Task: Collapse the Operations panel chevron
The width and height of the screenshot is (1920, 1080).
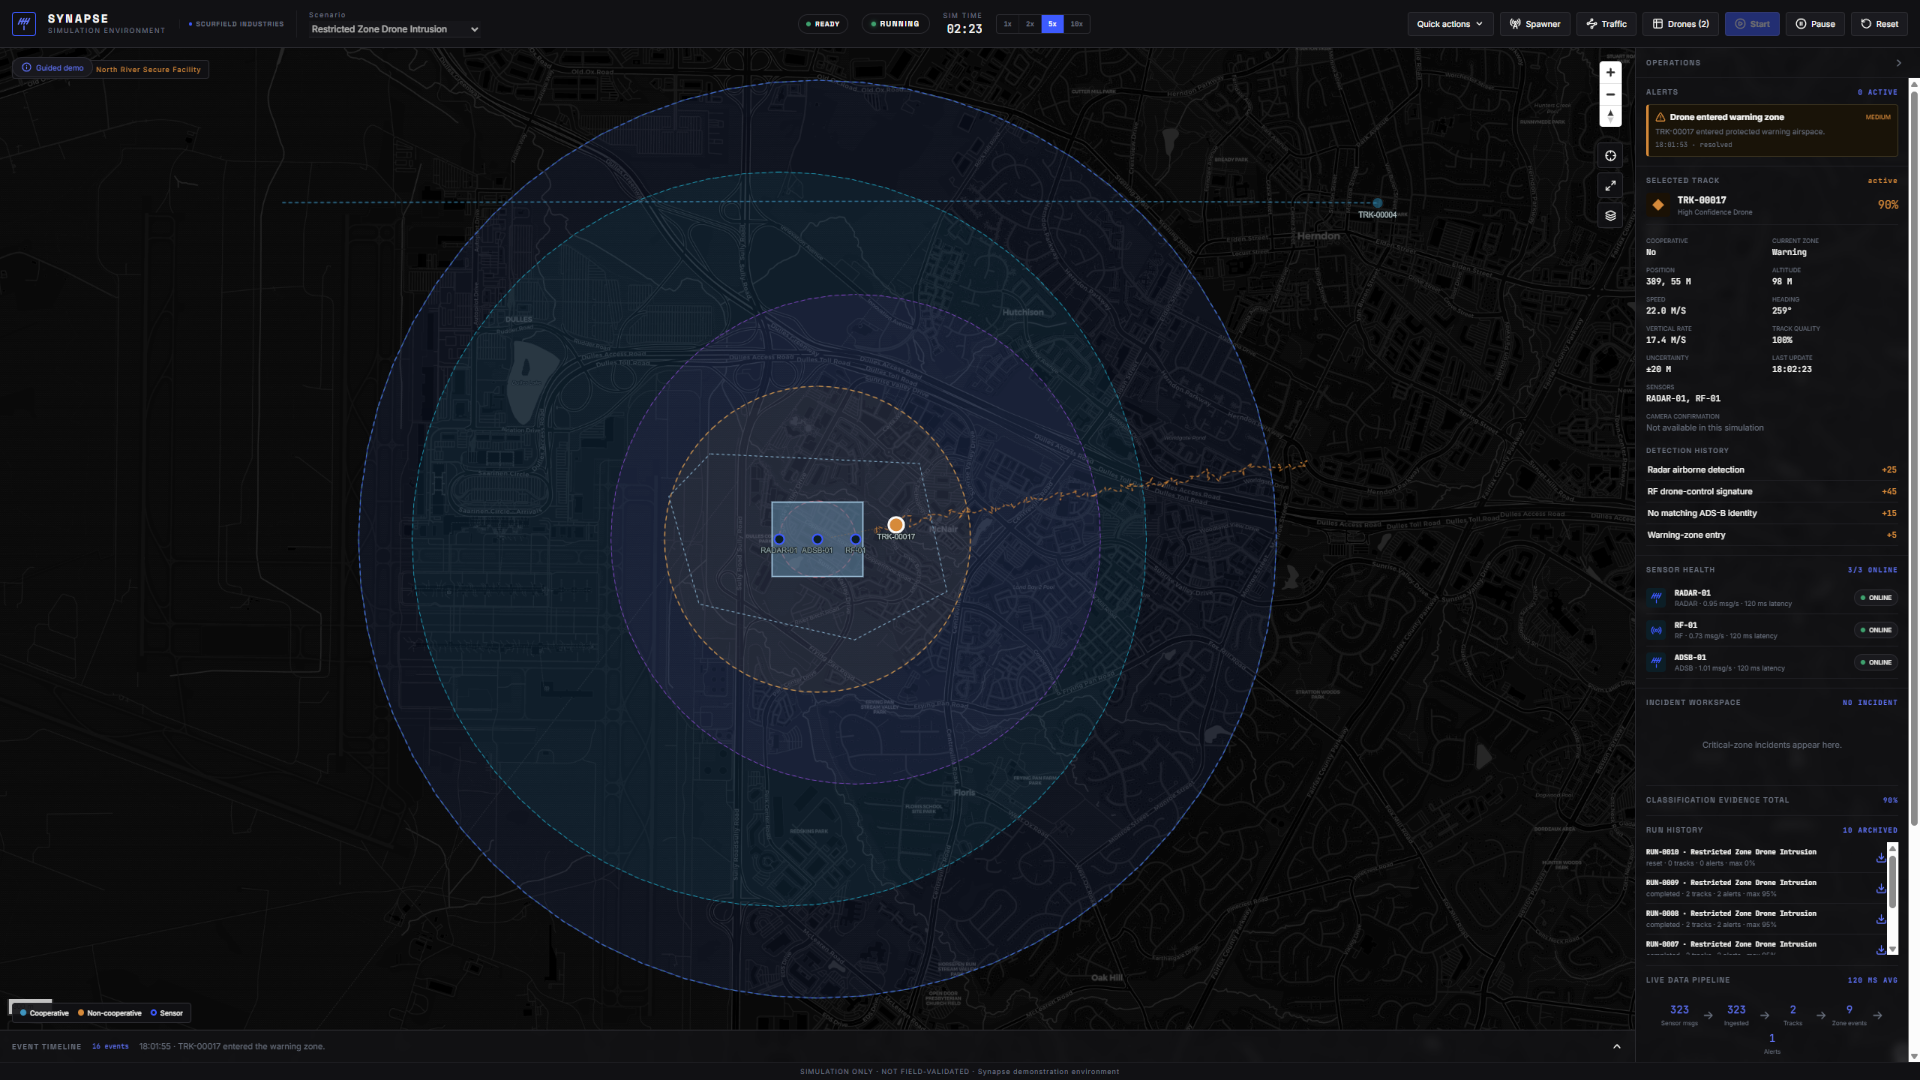Action: point(1899,63)
